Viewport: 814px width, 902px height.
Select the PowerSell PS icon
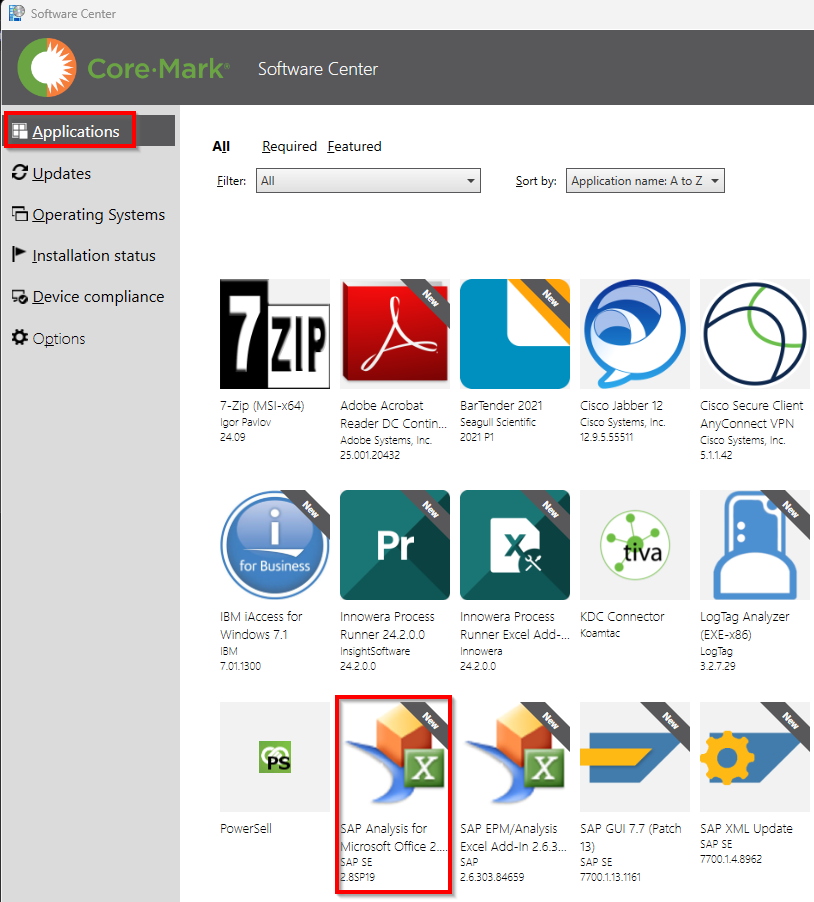pos(275,757)
